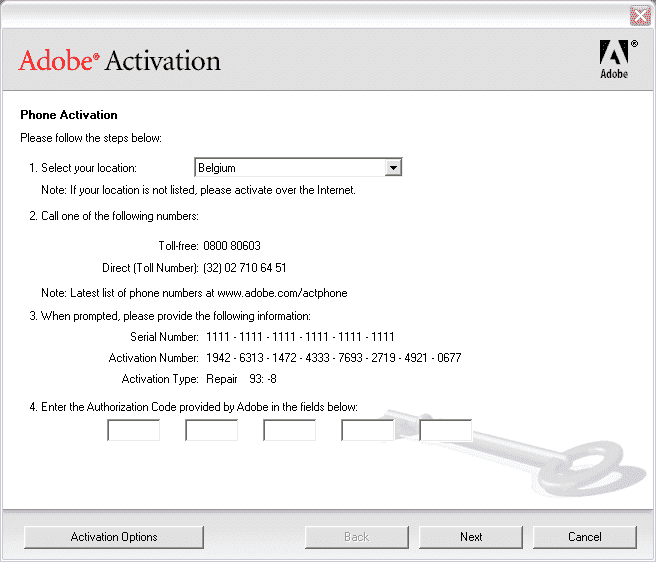
Task: Click the first Authorization Code field
Action: coord(133,430)
